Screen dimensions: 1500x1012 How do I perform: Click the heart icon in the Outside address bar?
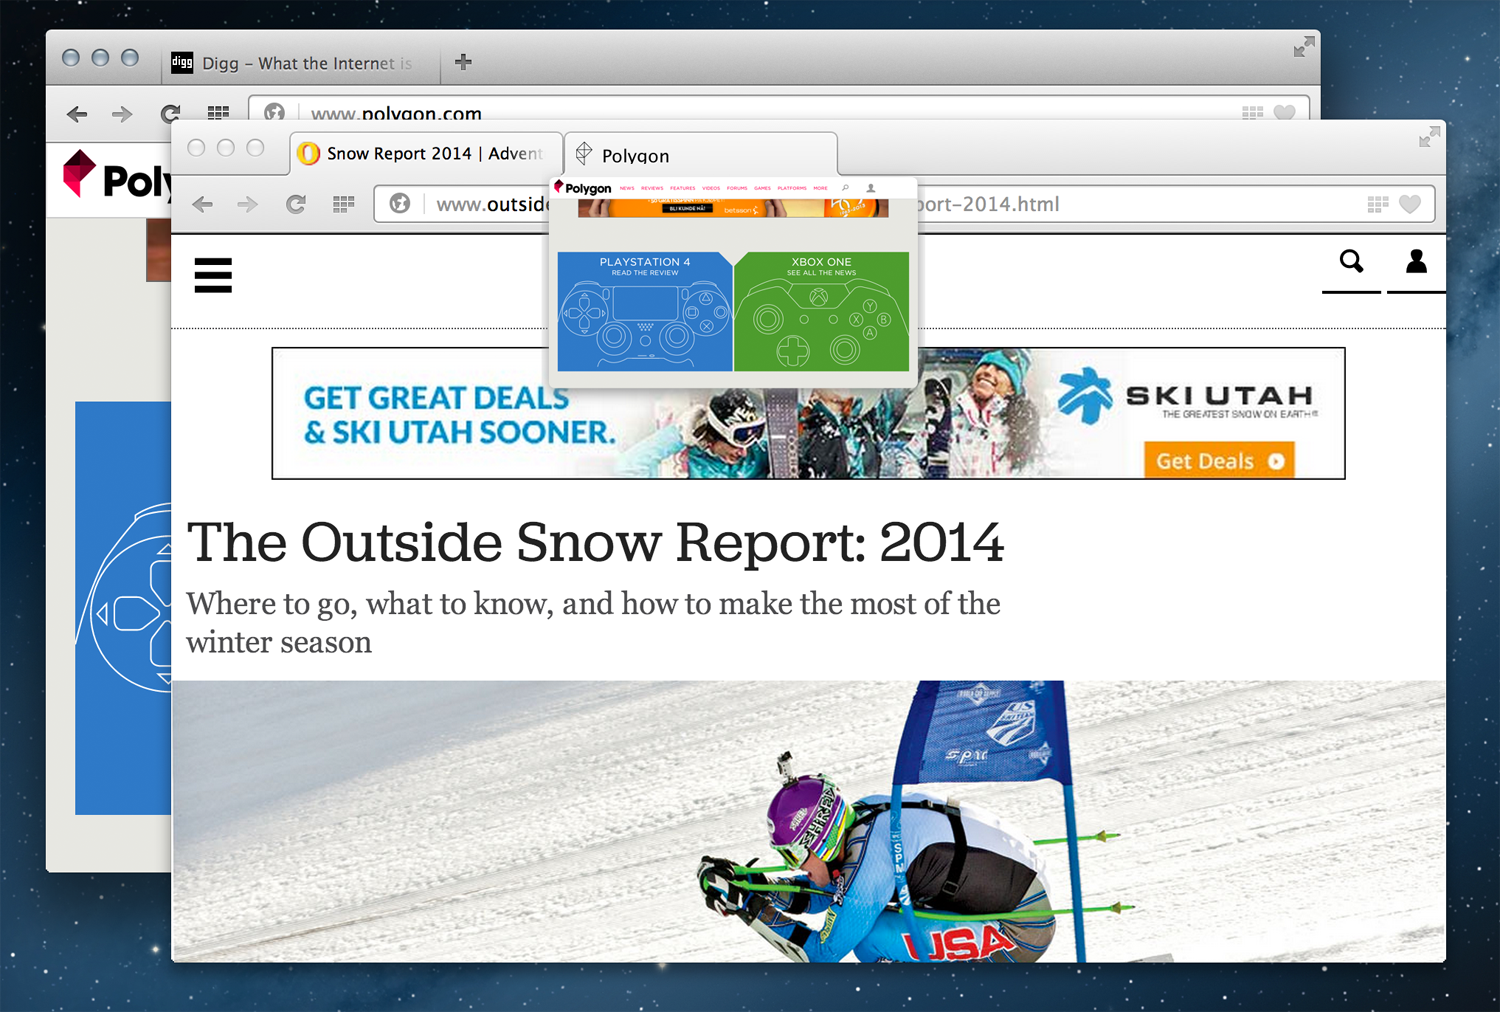(1410, 204)
